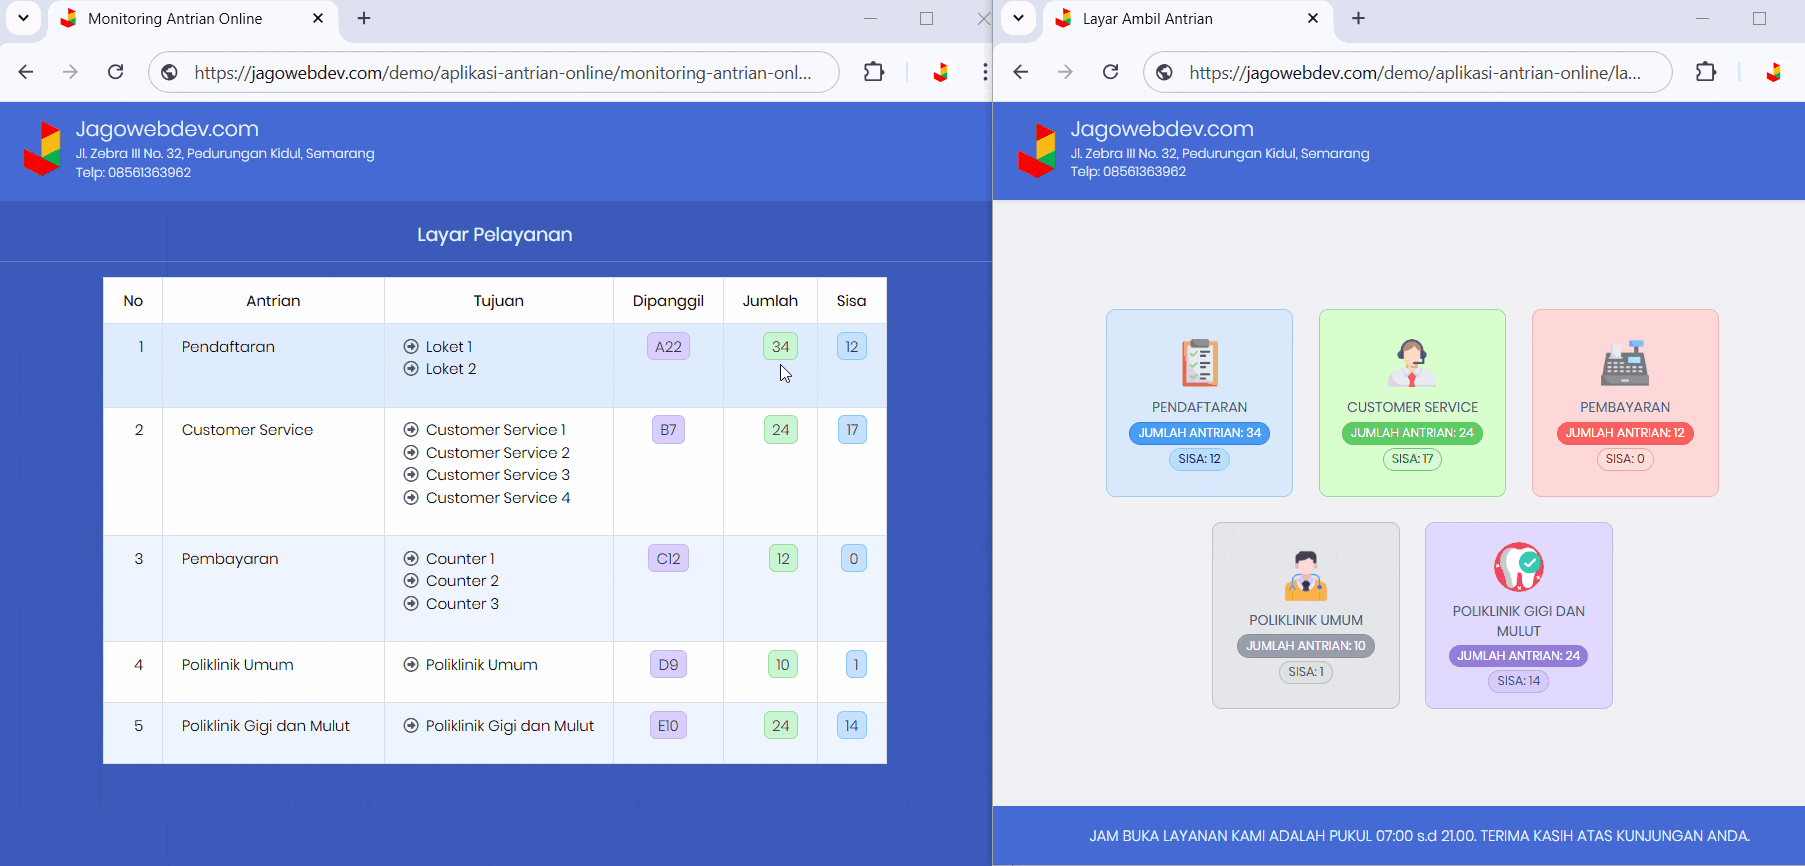Click the Dipanggil column header
Viewport: 1805px width, 866px height.
pyautogui.click(x=668, y=301)
